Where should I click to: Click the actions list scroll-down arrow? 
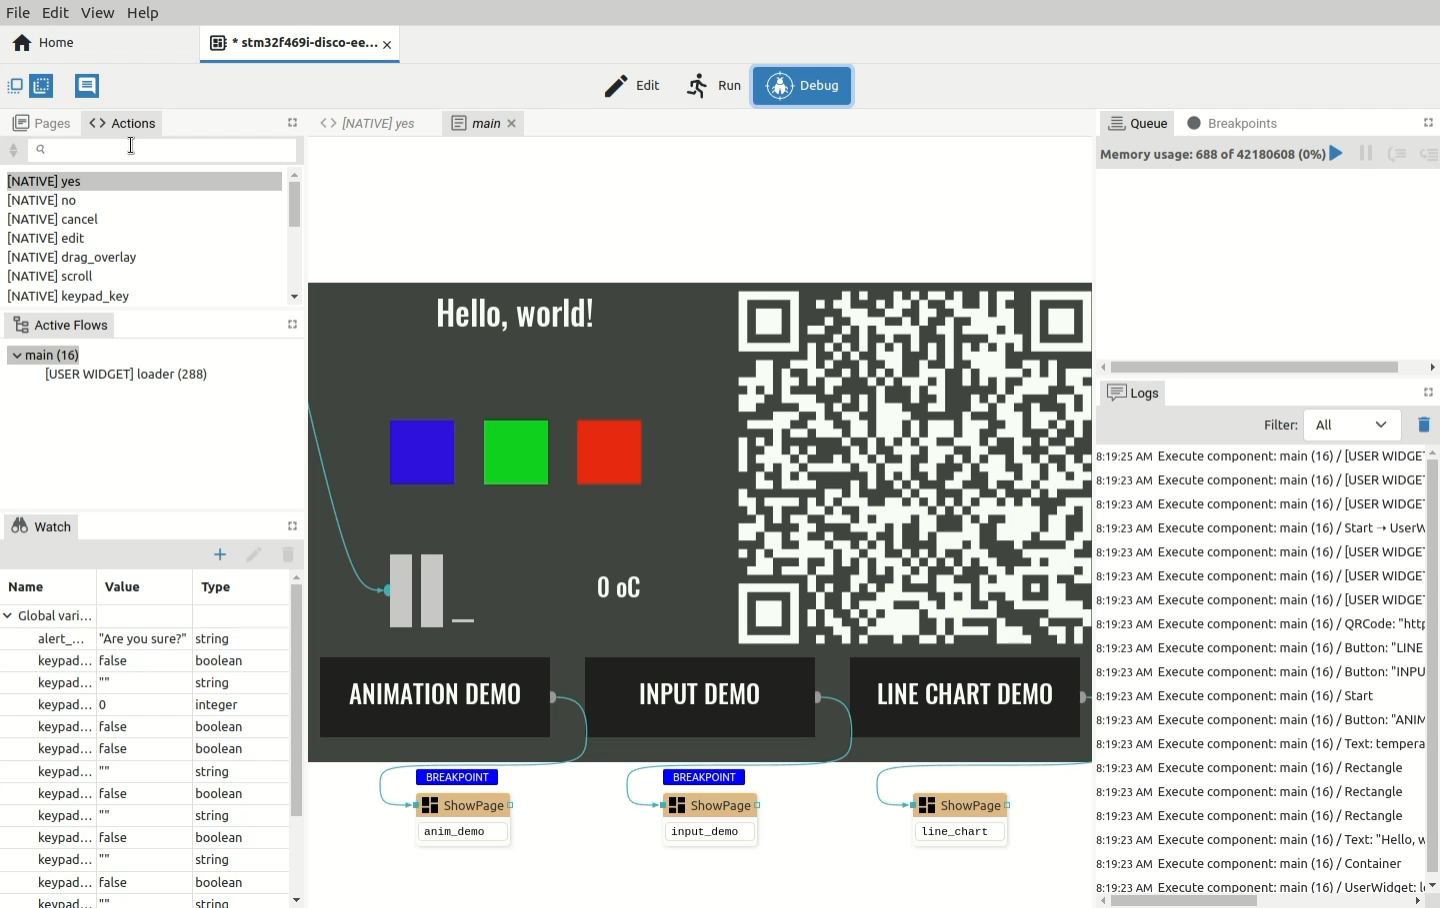[x=294, y=297]
